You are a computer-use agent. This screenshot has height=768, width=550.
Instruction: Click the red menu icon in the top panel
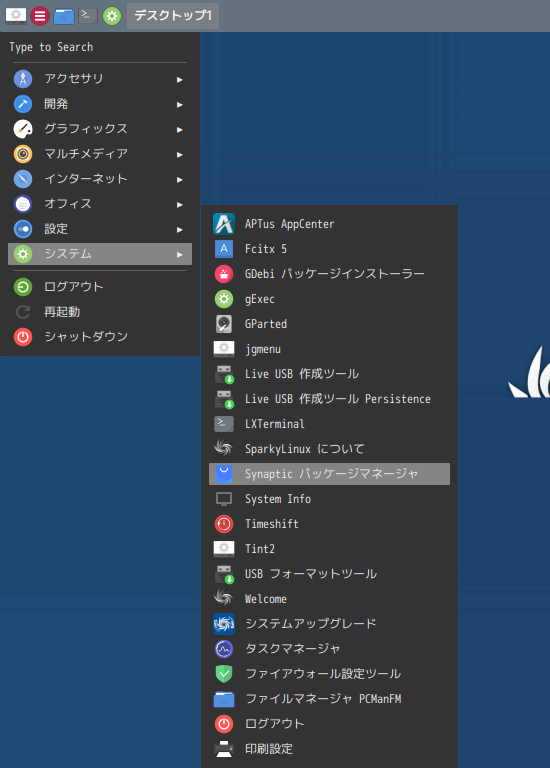[x=40, y=16]
